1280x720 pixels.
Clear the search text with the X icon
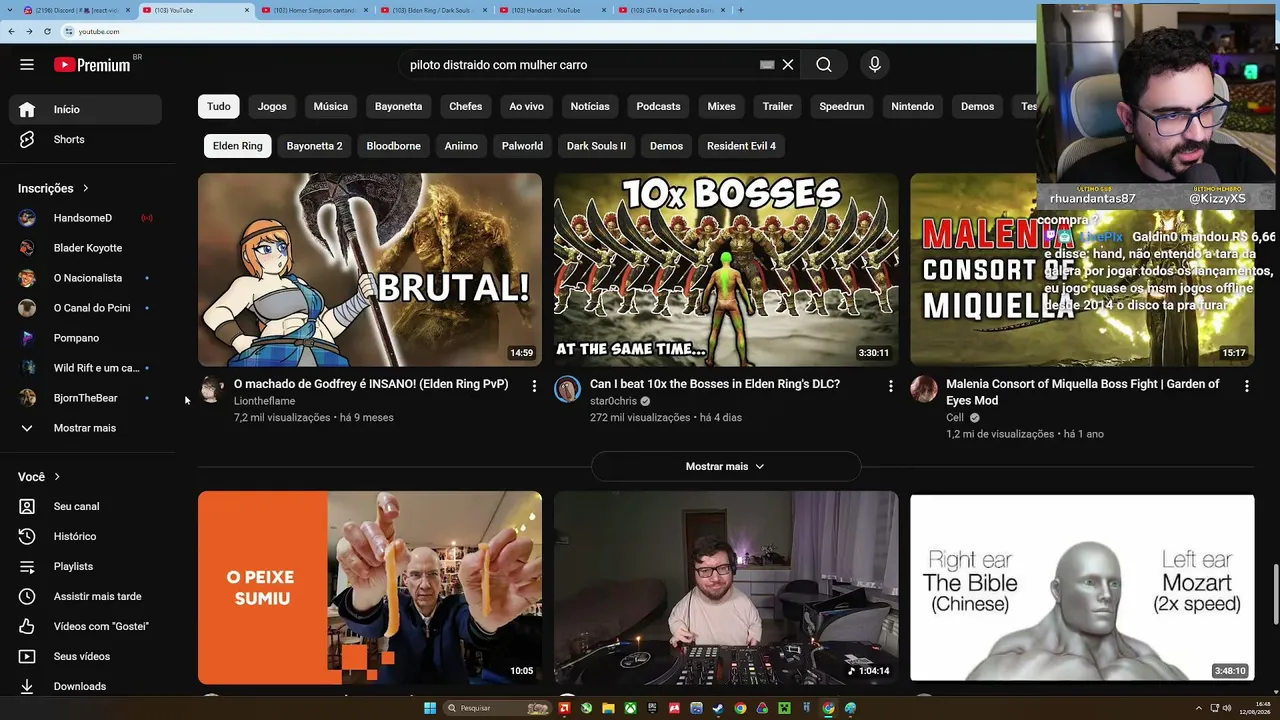click(788, 65)
